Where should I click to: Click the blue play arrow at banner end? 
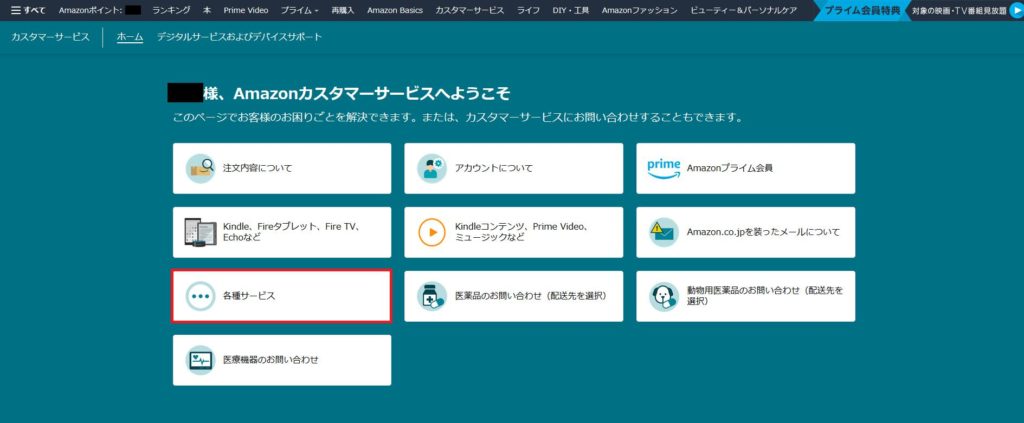pyautogui.click(x=1015, y=10)
